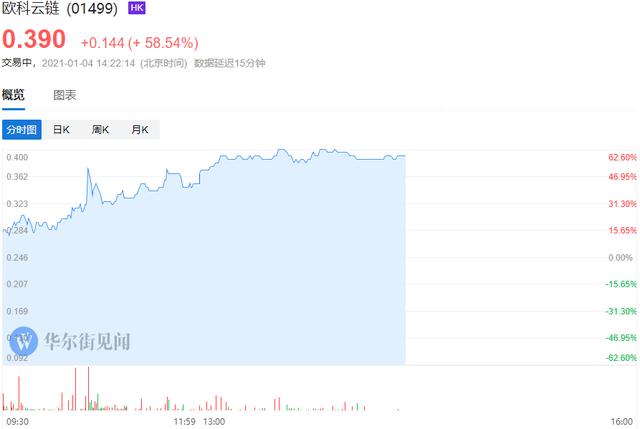This screenshot has height=429, width=640.
Task: Click the 16:00 time axis marker
Action: tap(622, 422)
